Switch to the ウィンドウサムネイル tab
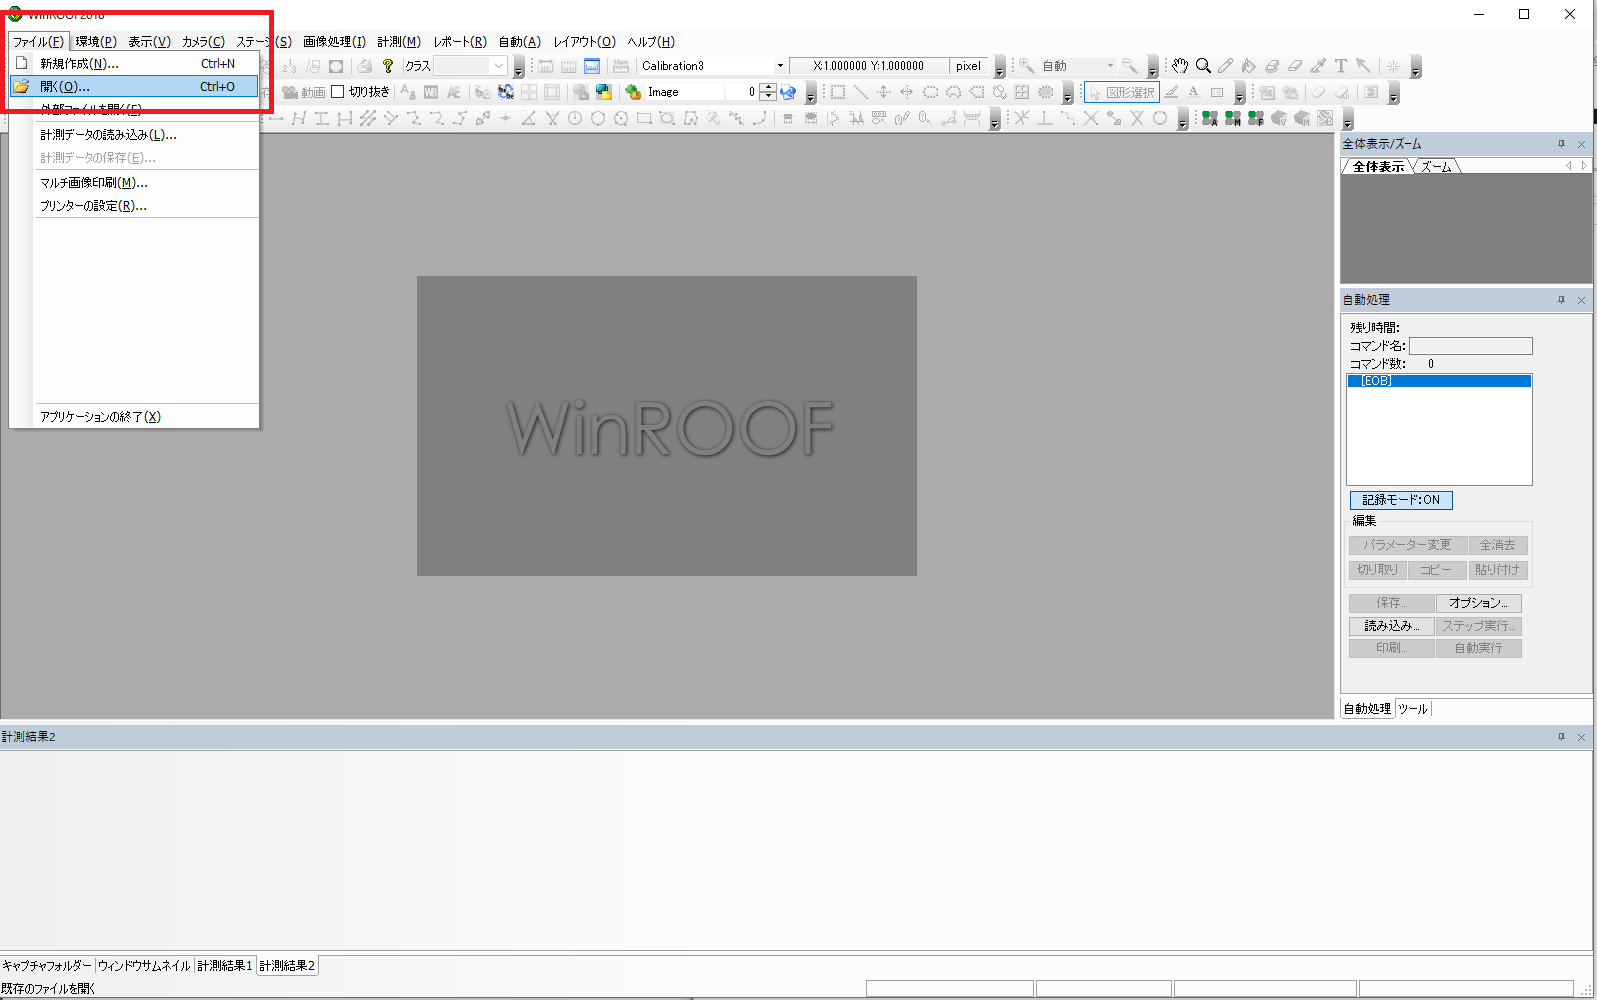 (x=144, y=966)
